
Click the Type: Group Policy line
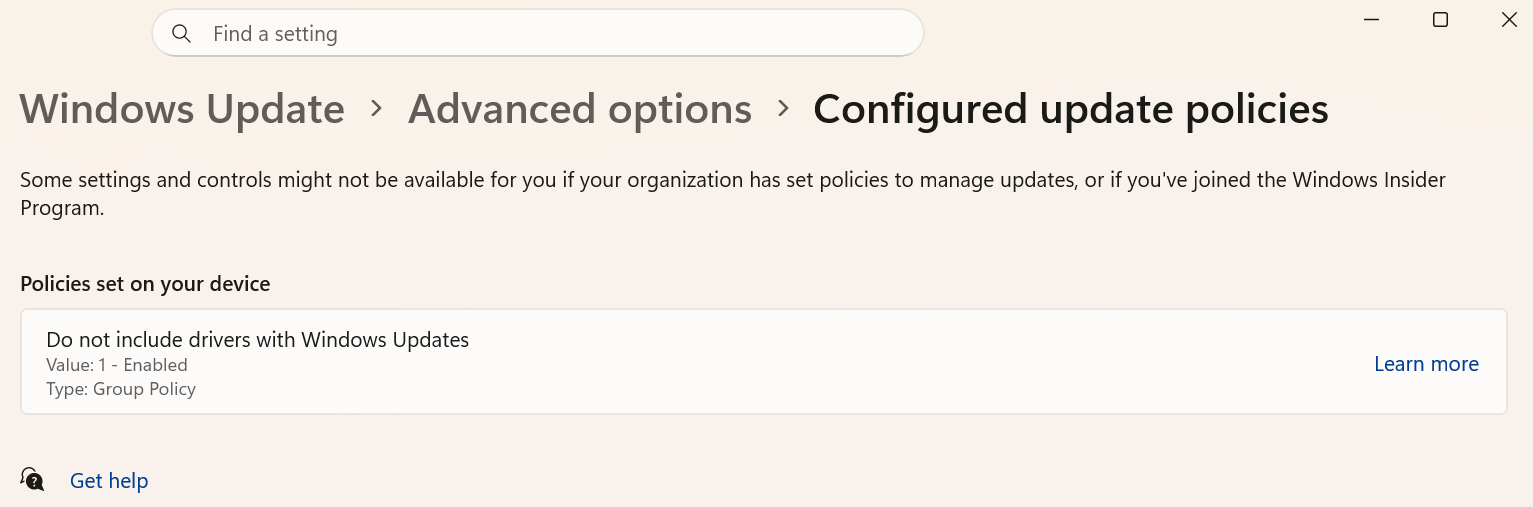tap(121, 389)
